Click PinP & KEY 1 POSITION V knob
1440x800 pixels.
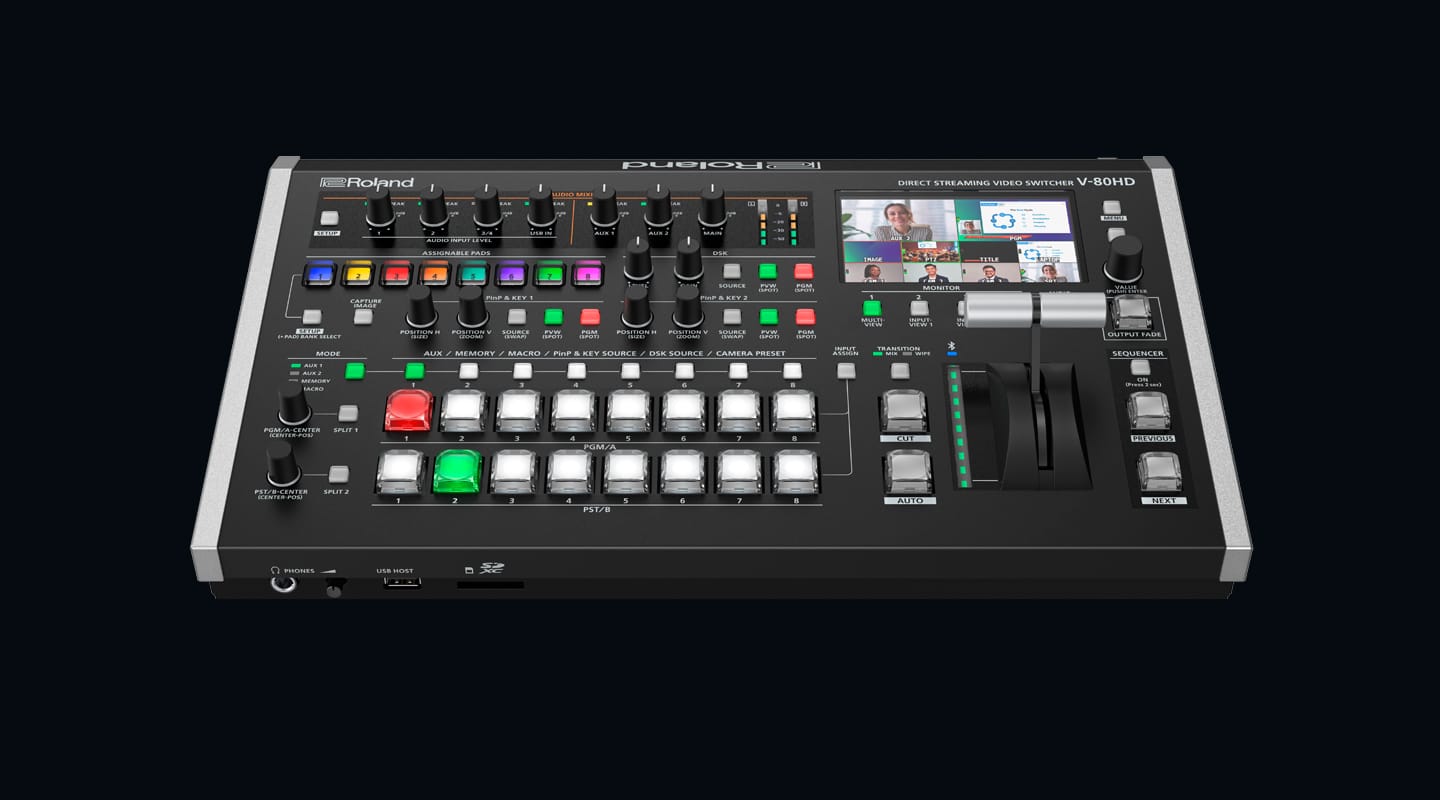coord(472,307)
